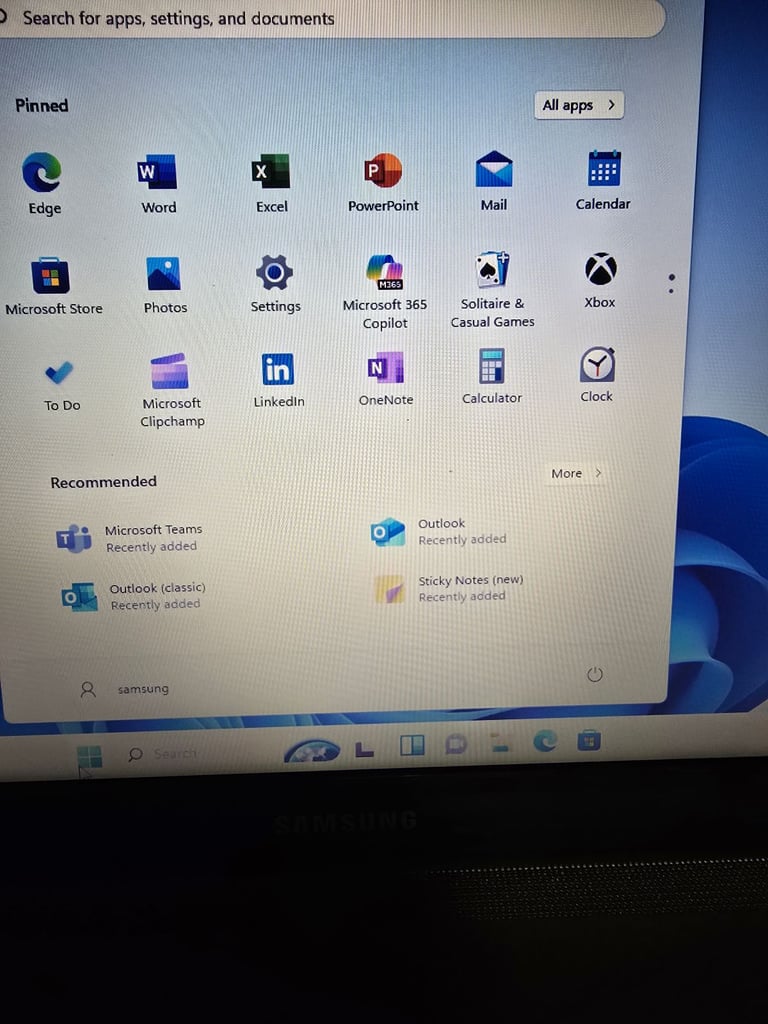The image size is (768, 1024).
Task: Launch Solitaire & Casual Games
Action: (x=492, y=290)
